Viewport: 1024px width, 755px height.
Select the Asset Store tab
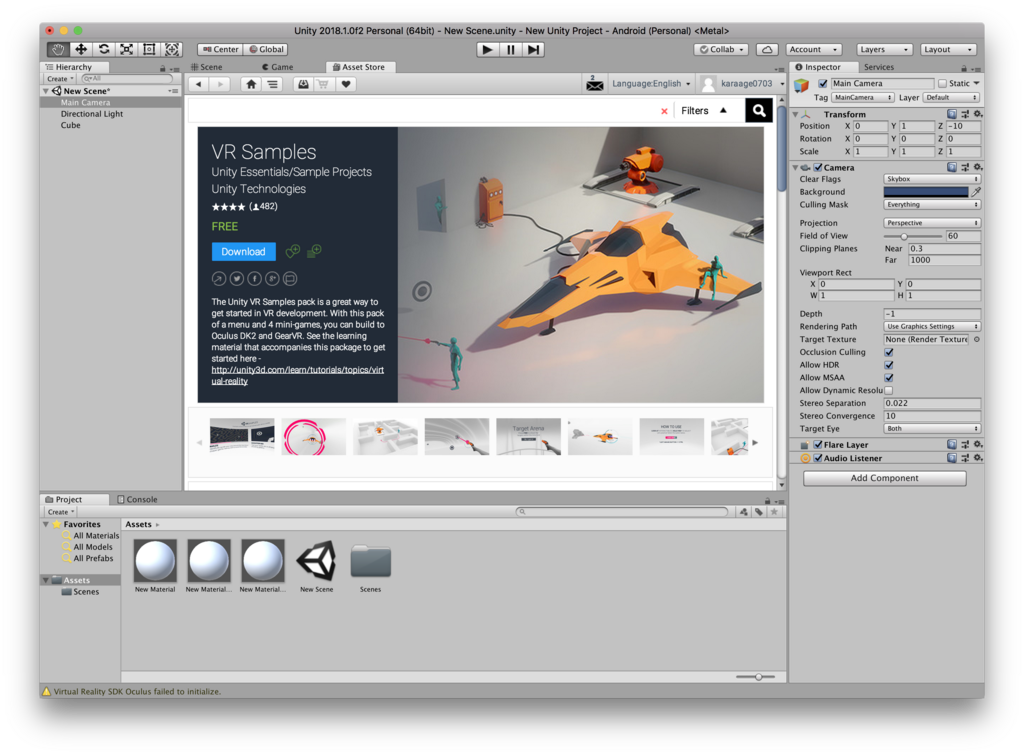(x=359, y=67)
